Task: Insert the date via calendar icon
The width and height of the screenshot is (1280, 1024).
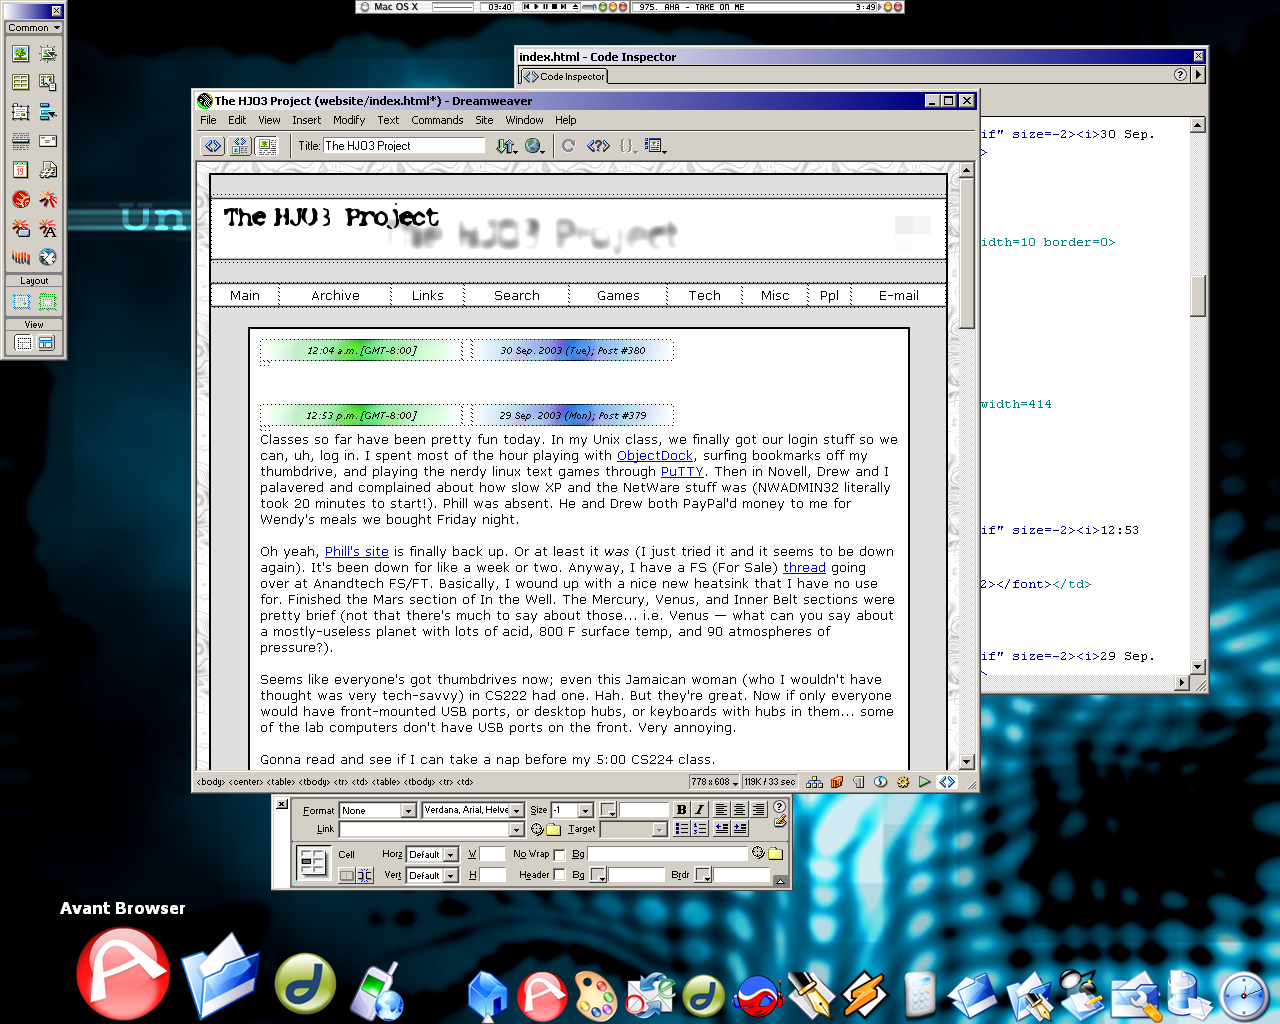Action: point(20,170)
